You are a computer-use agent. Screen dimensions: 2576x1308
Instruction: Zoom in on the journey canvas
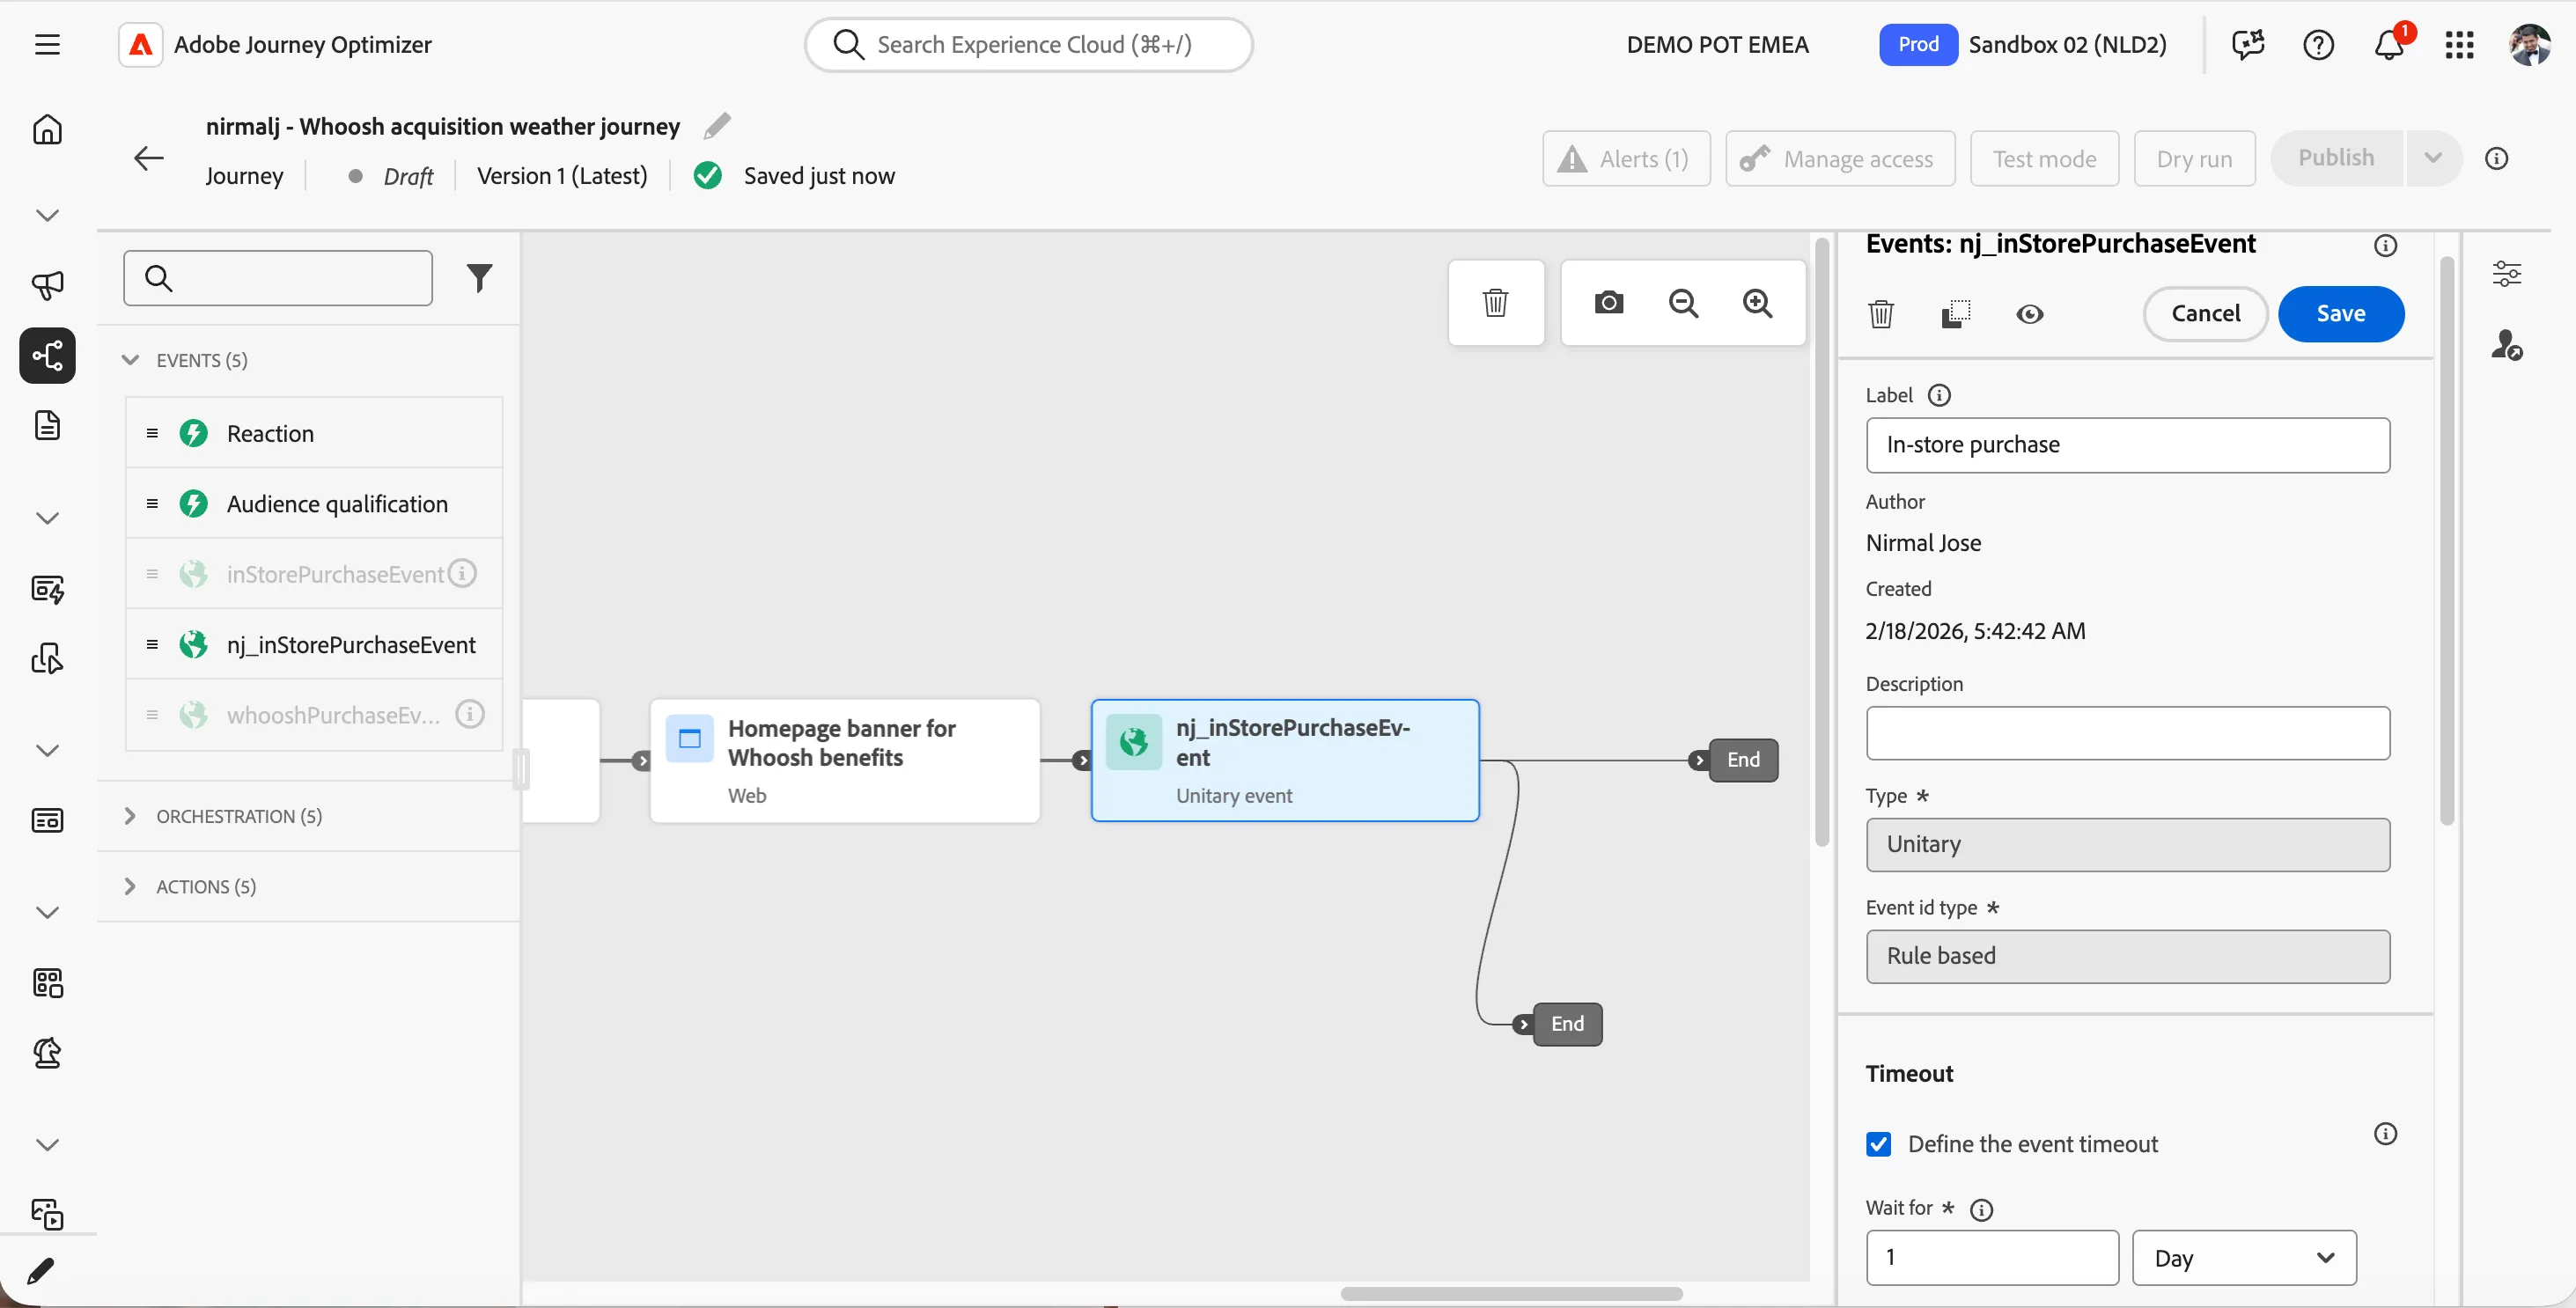click(1757, 302)
